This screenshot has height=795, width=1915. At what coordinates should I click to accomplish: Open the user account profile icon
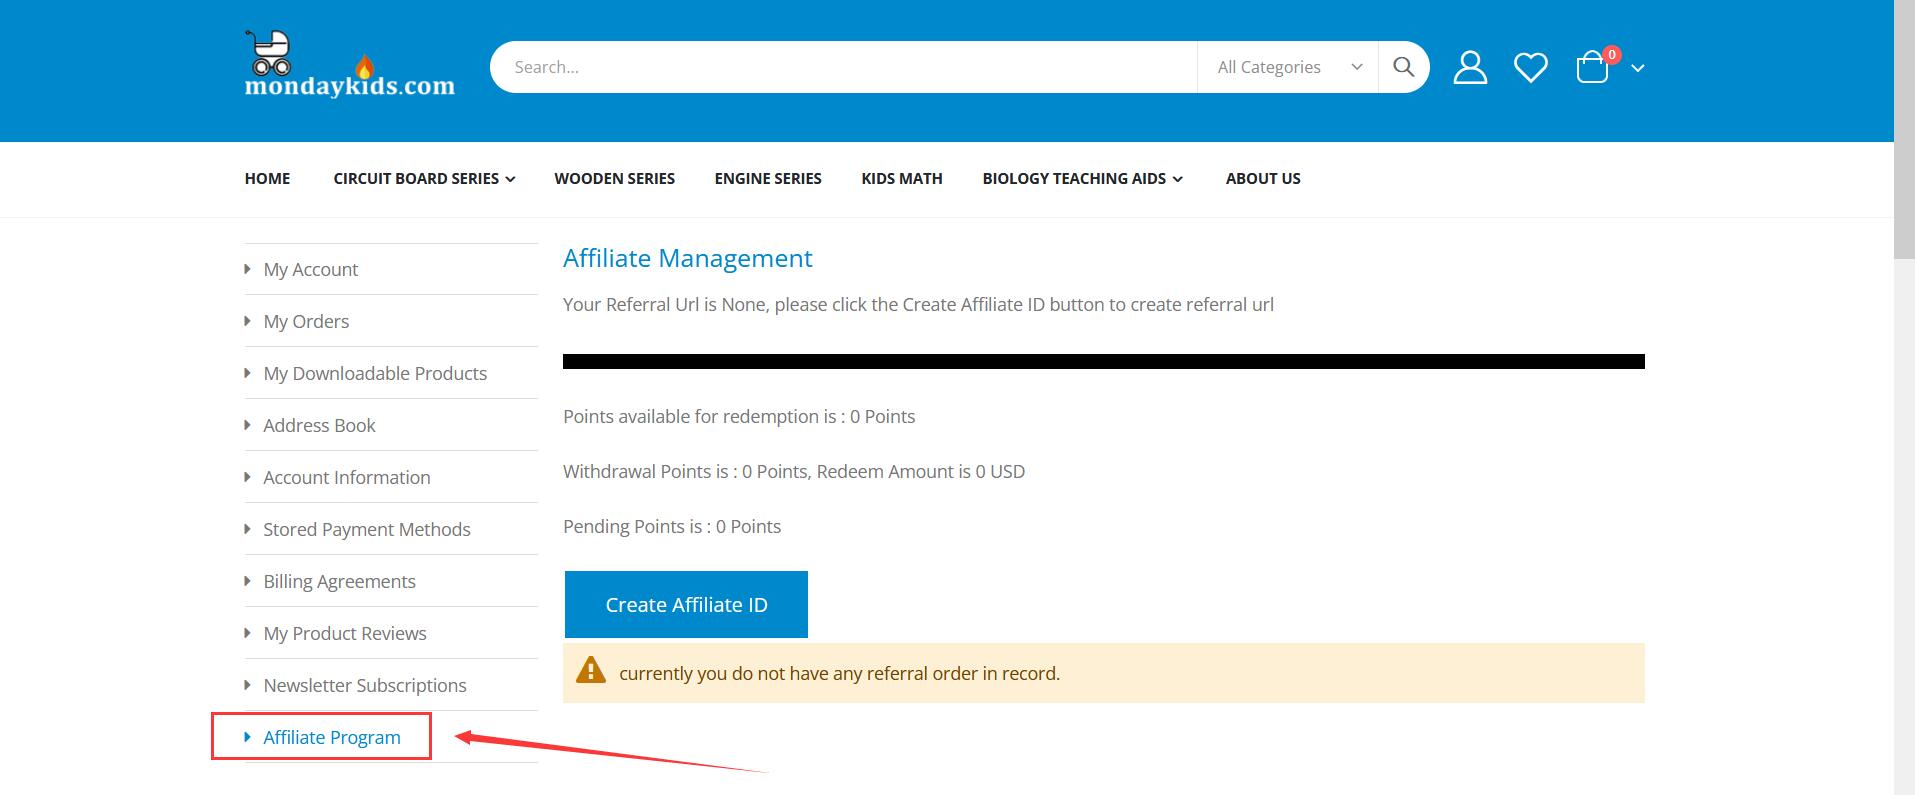click(x=1469, y=67)
